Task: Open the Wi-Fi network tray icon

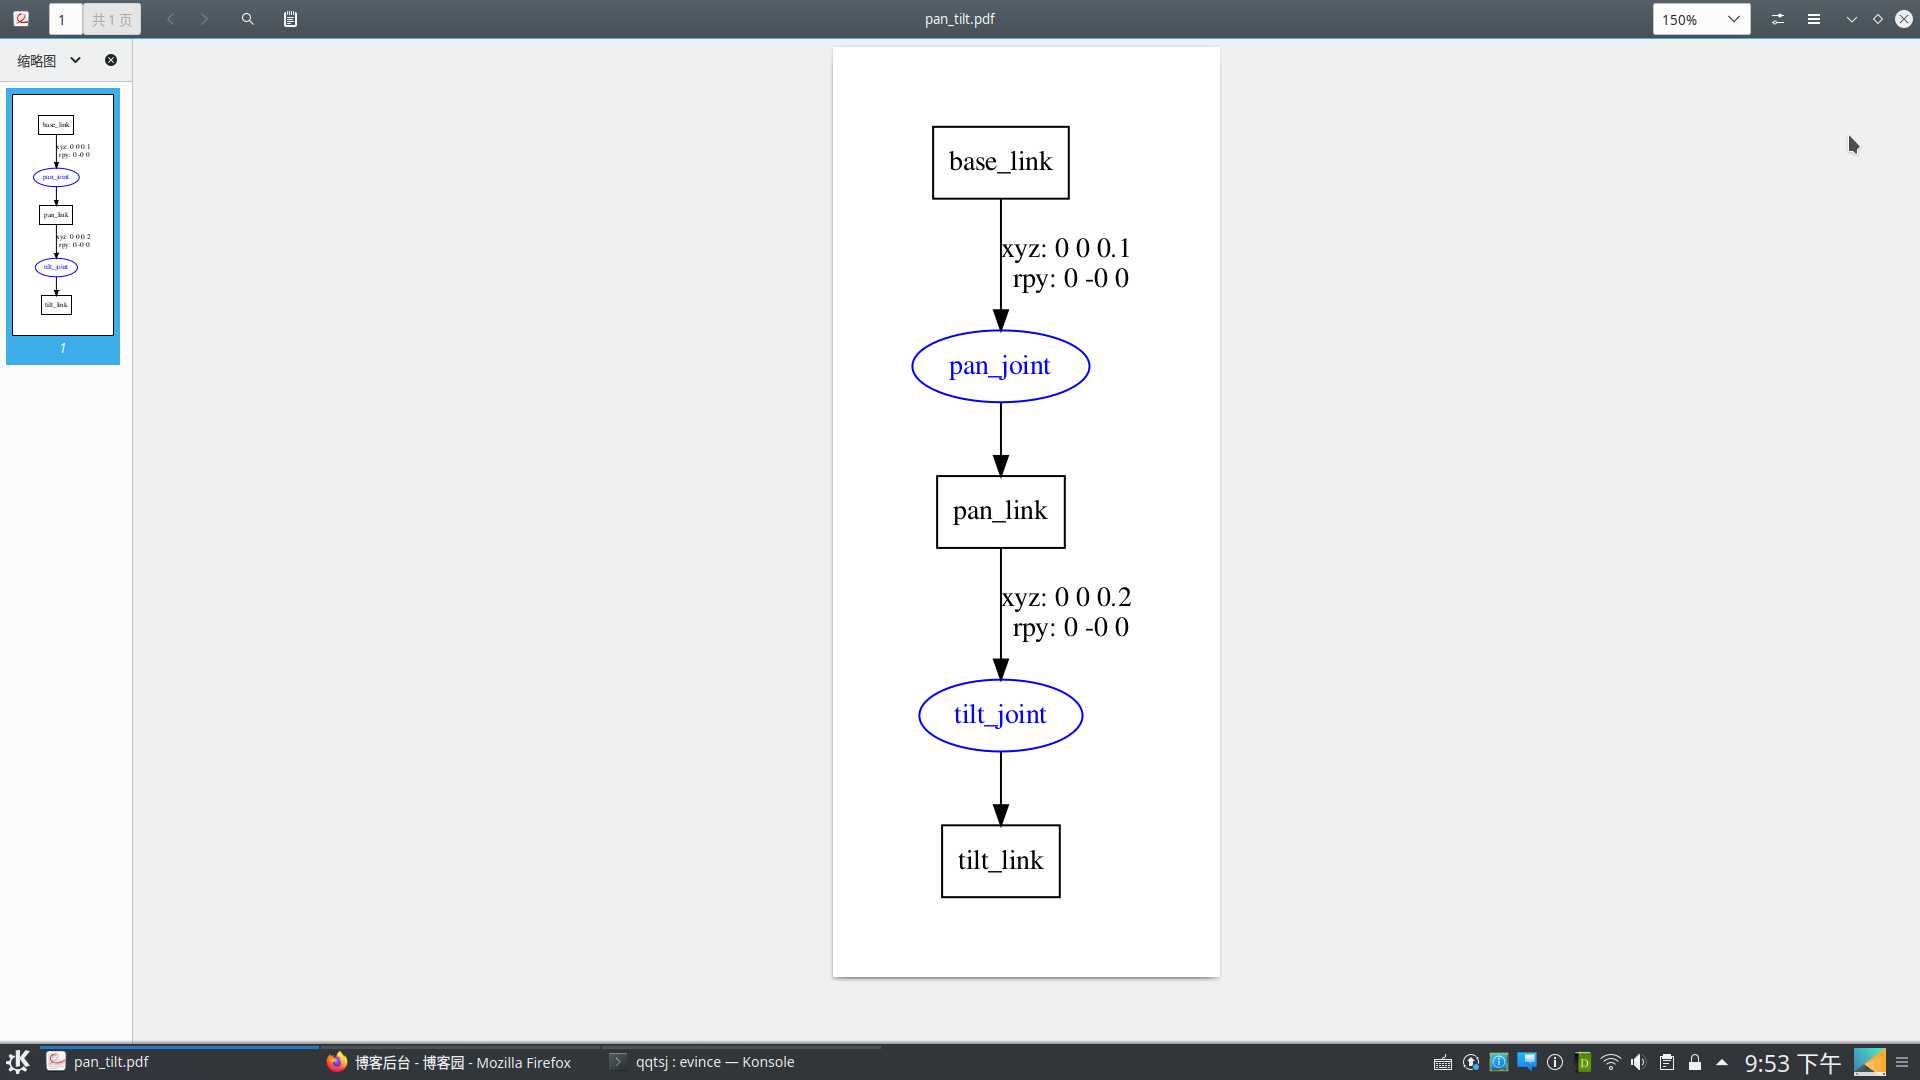Action: (1611, 1063)
